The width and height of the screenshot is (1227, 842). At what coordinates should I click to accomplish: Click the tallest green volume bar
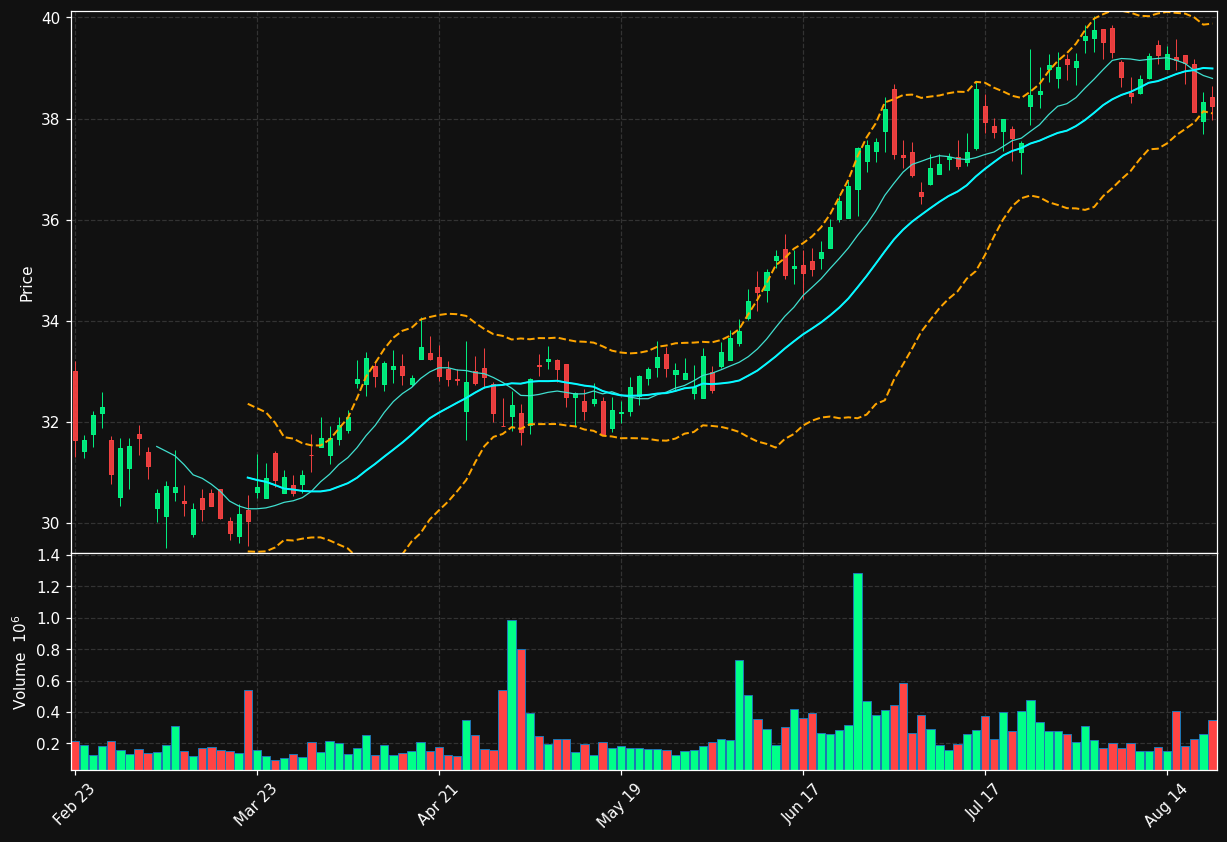pyautogui.click(x=857, y=671)
